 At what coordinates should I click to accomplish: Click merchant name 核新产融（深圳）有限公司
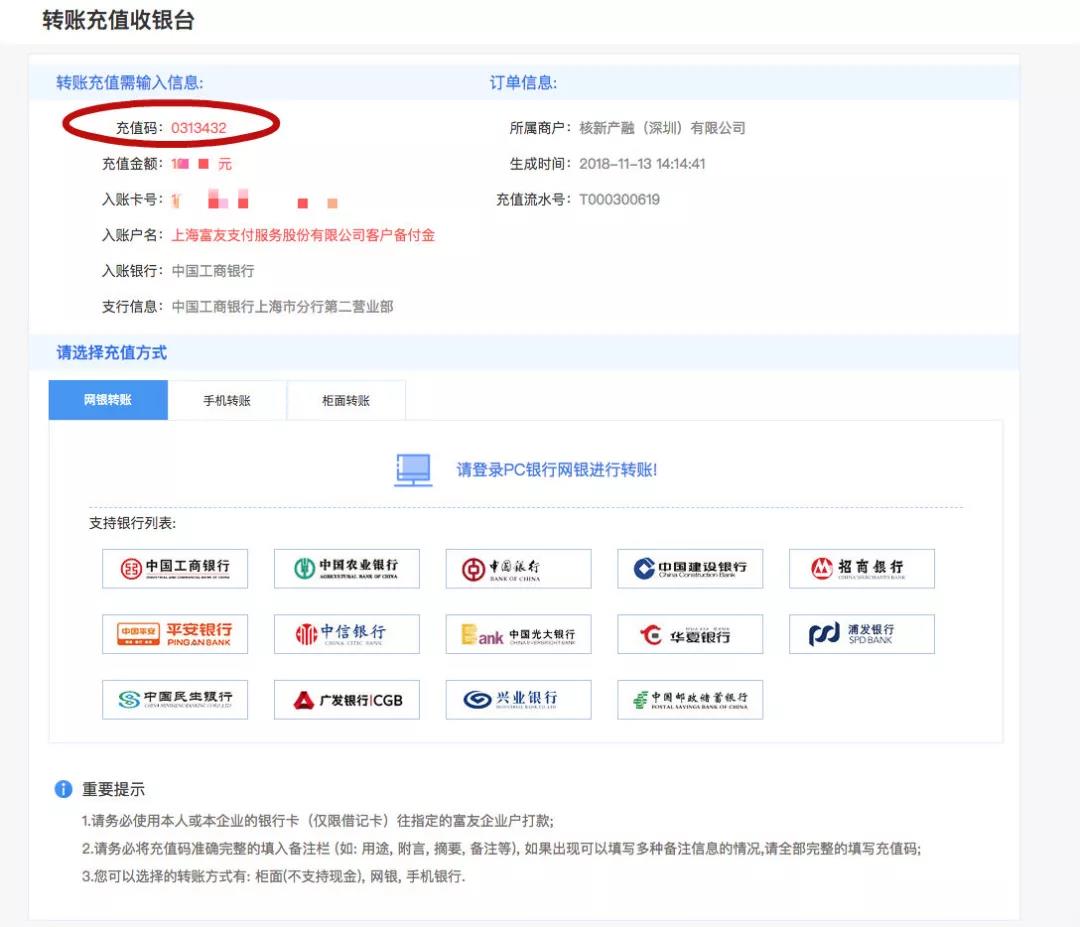click(662, 128)
